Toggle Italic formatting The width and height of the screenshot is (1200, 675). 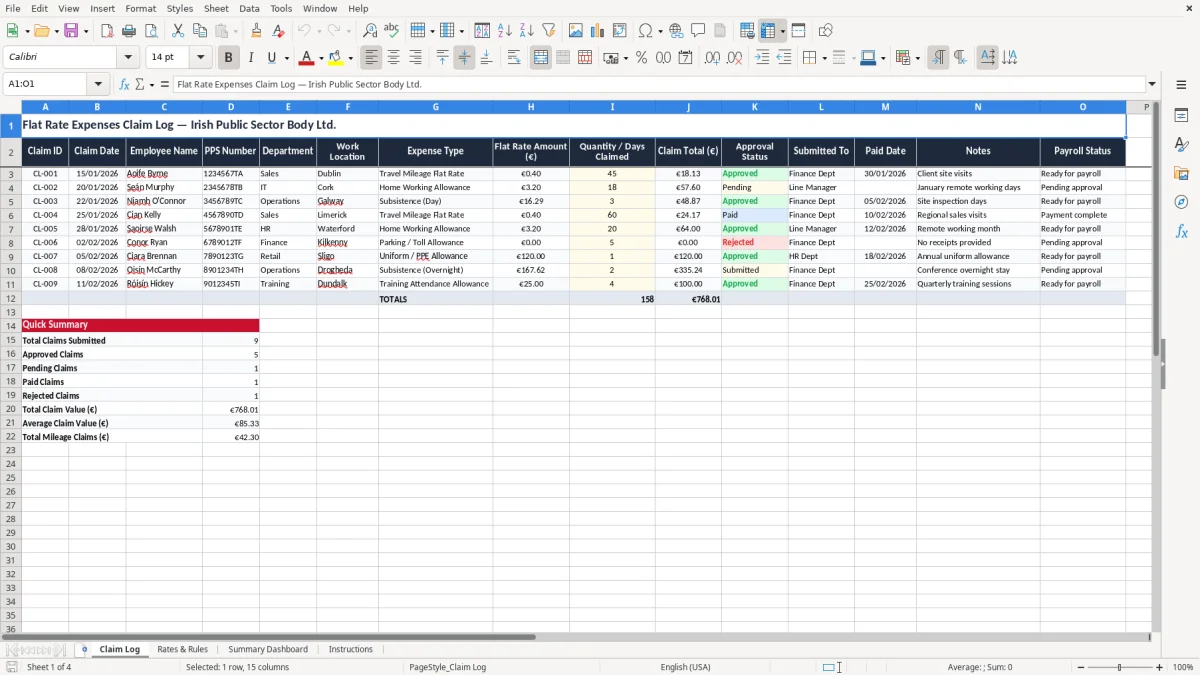click(250, 58)
